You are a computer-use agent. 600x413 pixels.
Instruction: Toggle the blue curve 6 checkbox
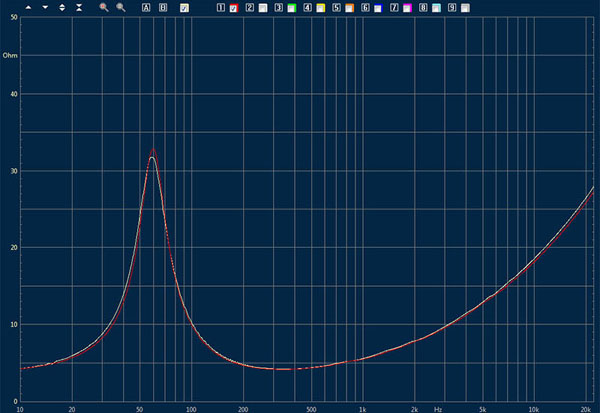click(378, 8)
